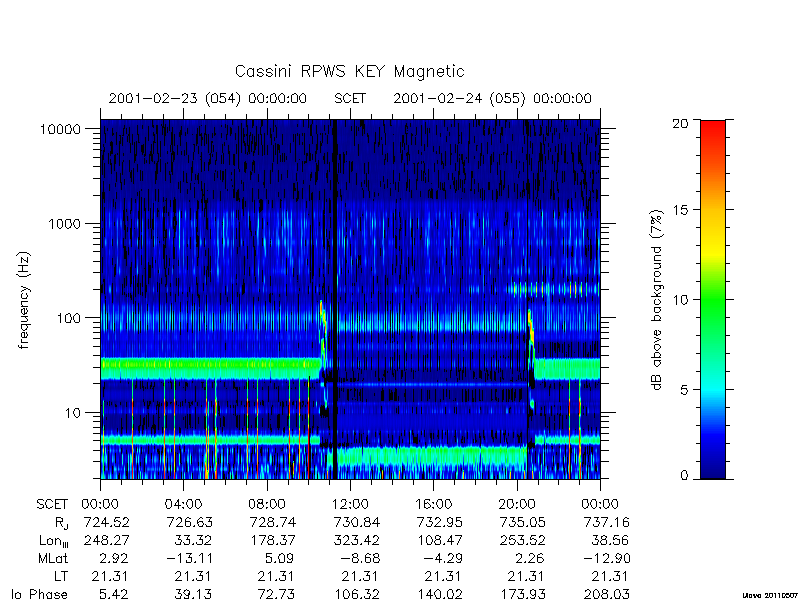Click the MLat value -4.29

pos(443,559)
